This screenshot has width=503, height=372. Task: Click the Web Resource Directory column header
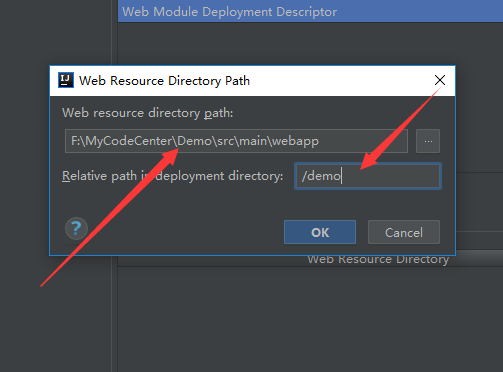click(x=378, y=260)
